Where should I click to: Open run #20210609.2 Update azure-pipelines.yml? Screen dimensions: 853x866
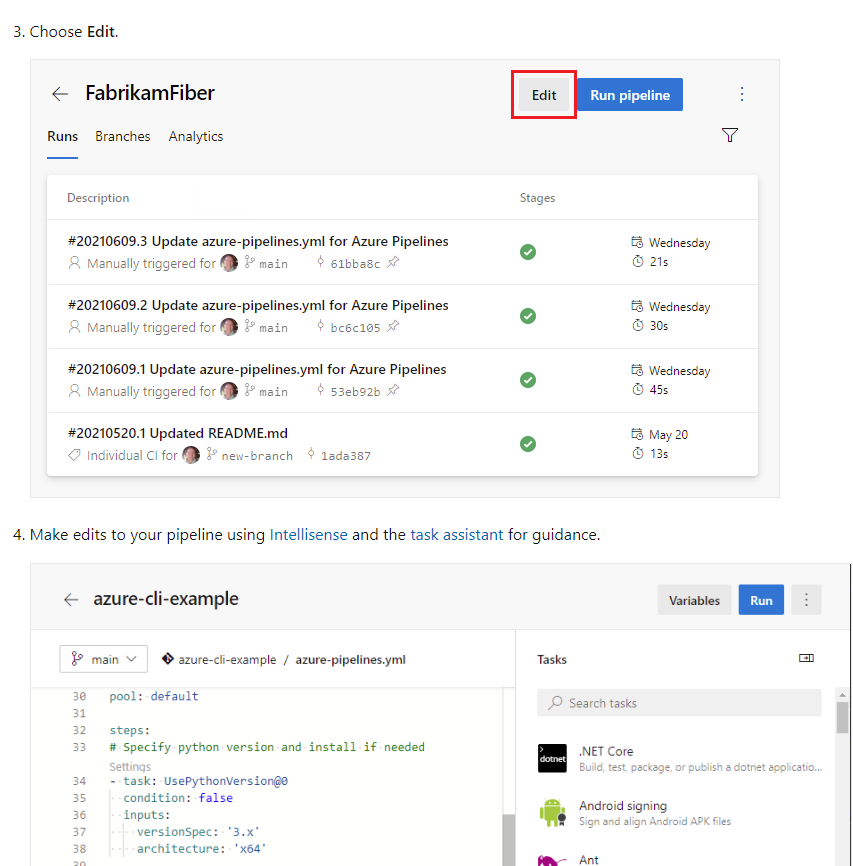click(258, 305)
